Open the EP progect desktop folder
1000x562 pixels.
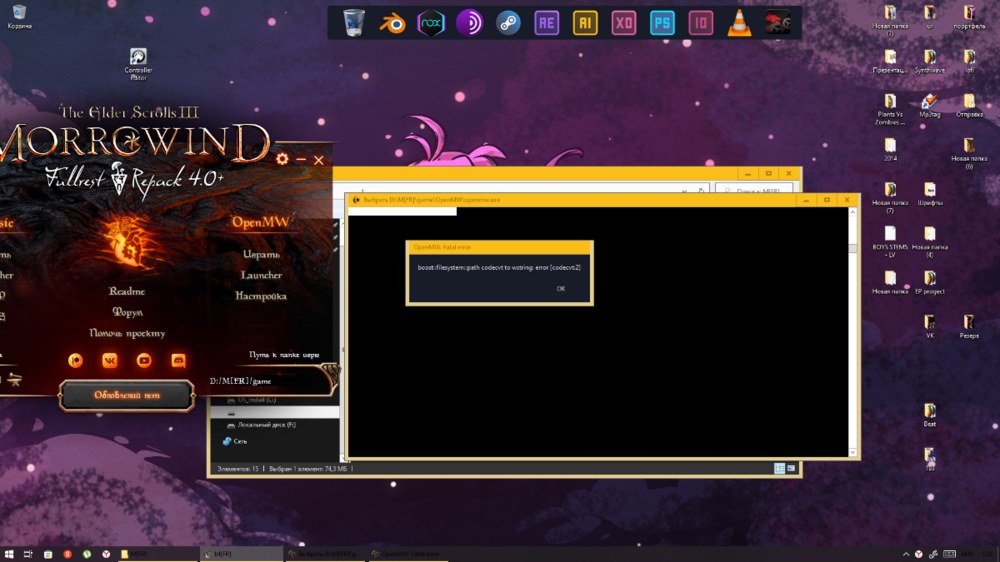coord(930,282)
